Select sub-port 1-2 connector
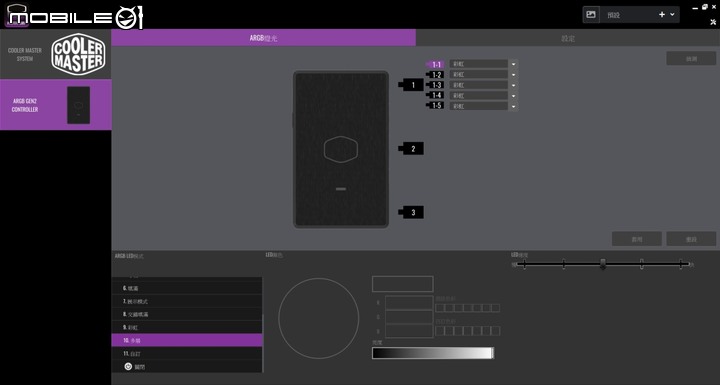720x385 pixels. (x=435, y=74)
